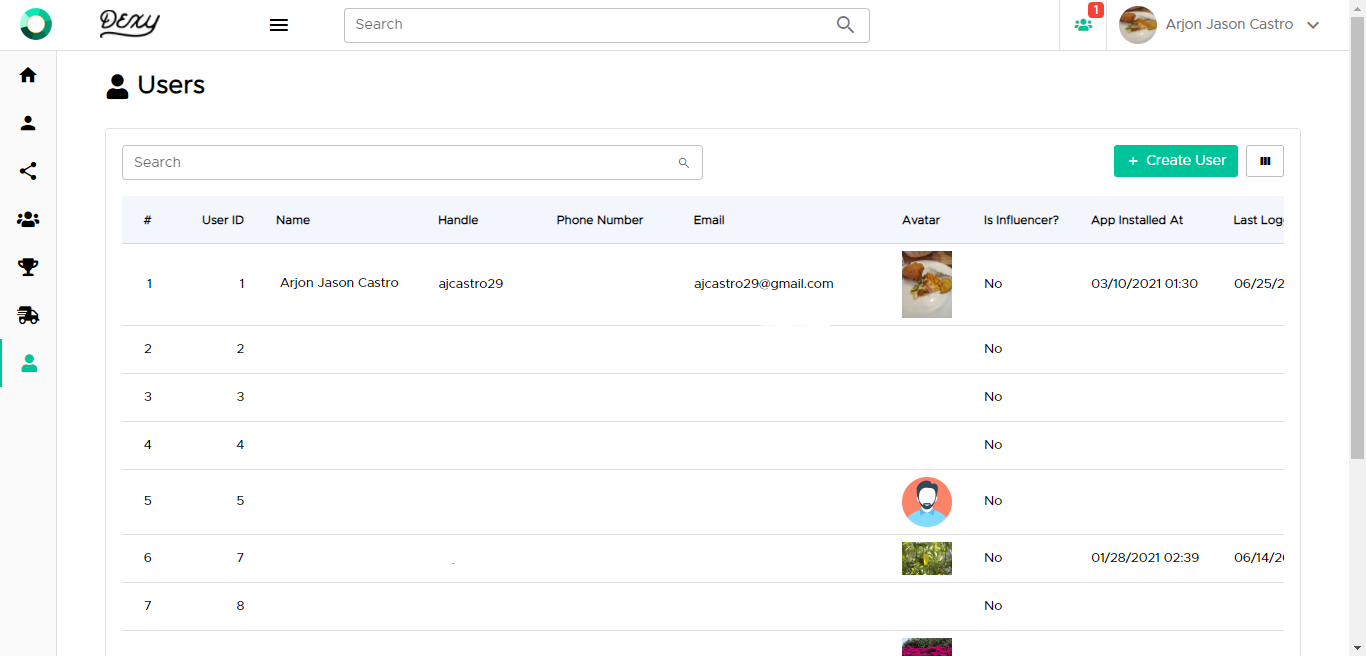This screenshot has width=1366, height=656.
Task: Click the user ID 8 cell
Action: (240, 606)
